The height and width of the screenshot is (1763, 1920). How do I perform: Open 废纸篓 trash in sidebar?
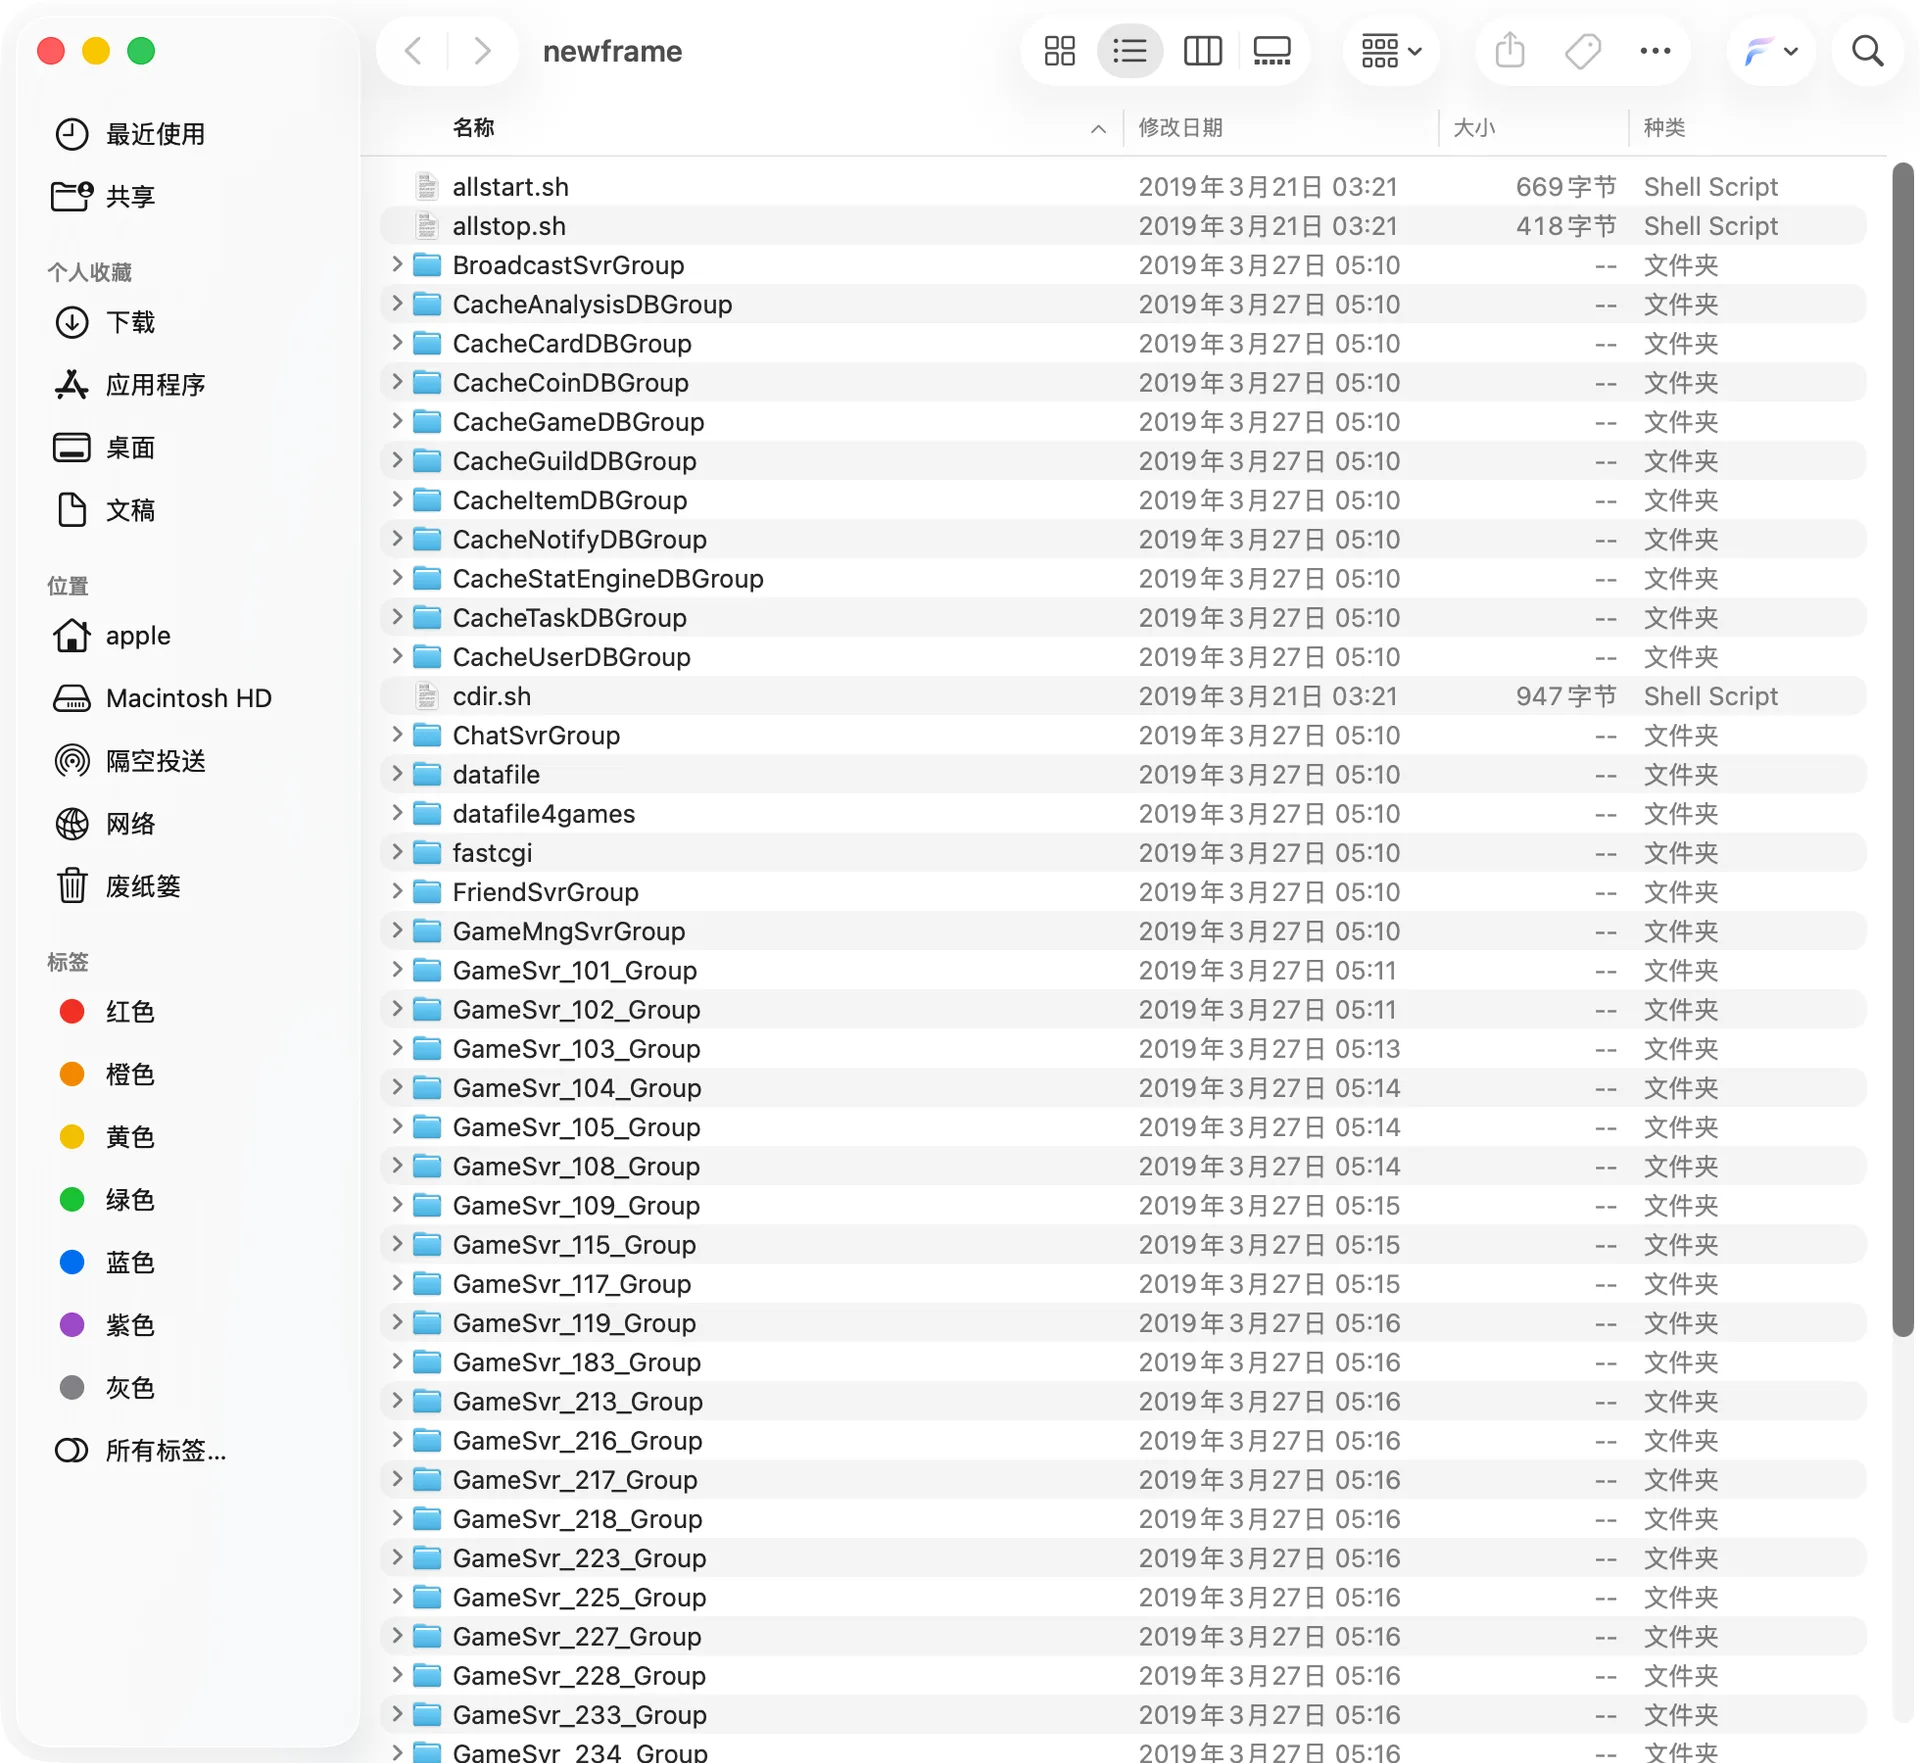click(118, 886)
